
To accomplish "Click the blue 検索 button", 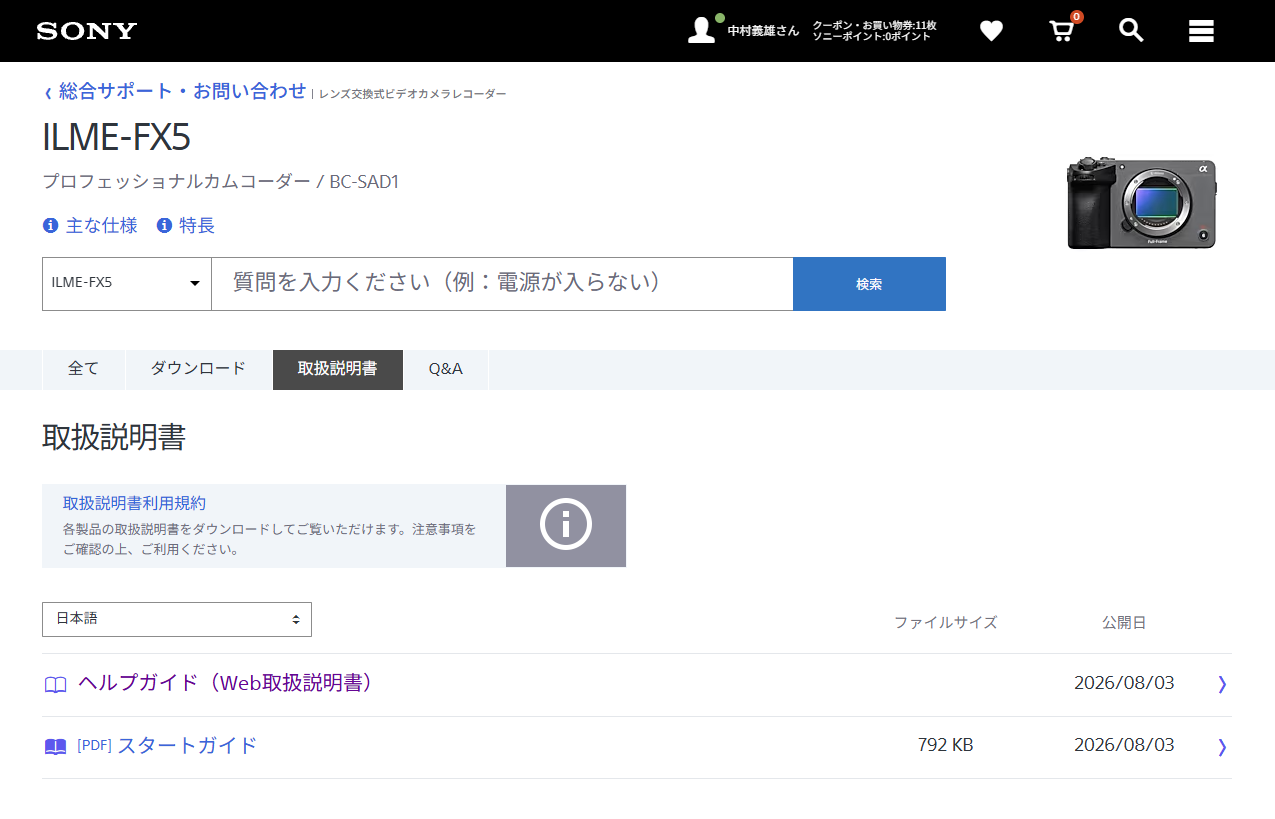I will pos(869,284).
